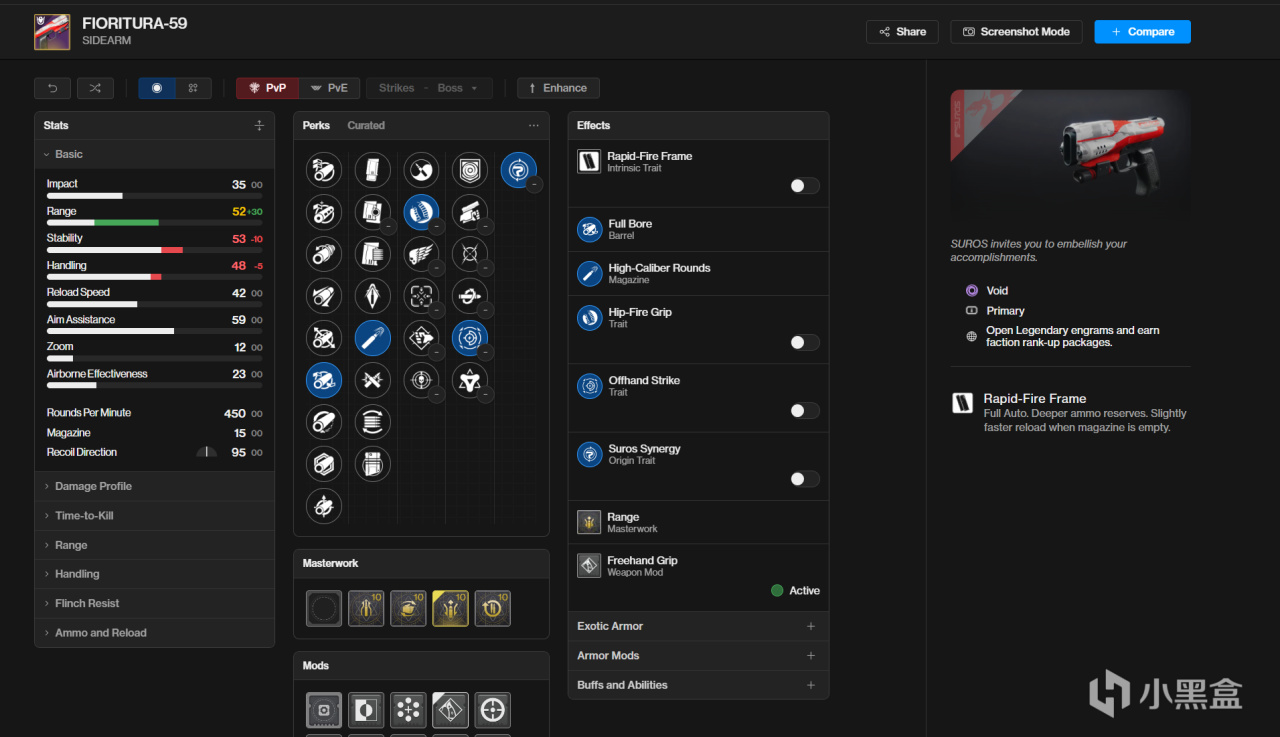Image resolution: width=1280 pixels, height=737 pixels.
Task: Click the selected Freehand Grip mod icon
Action: 450,710
